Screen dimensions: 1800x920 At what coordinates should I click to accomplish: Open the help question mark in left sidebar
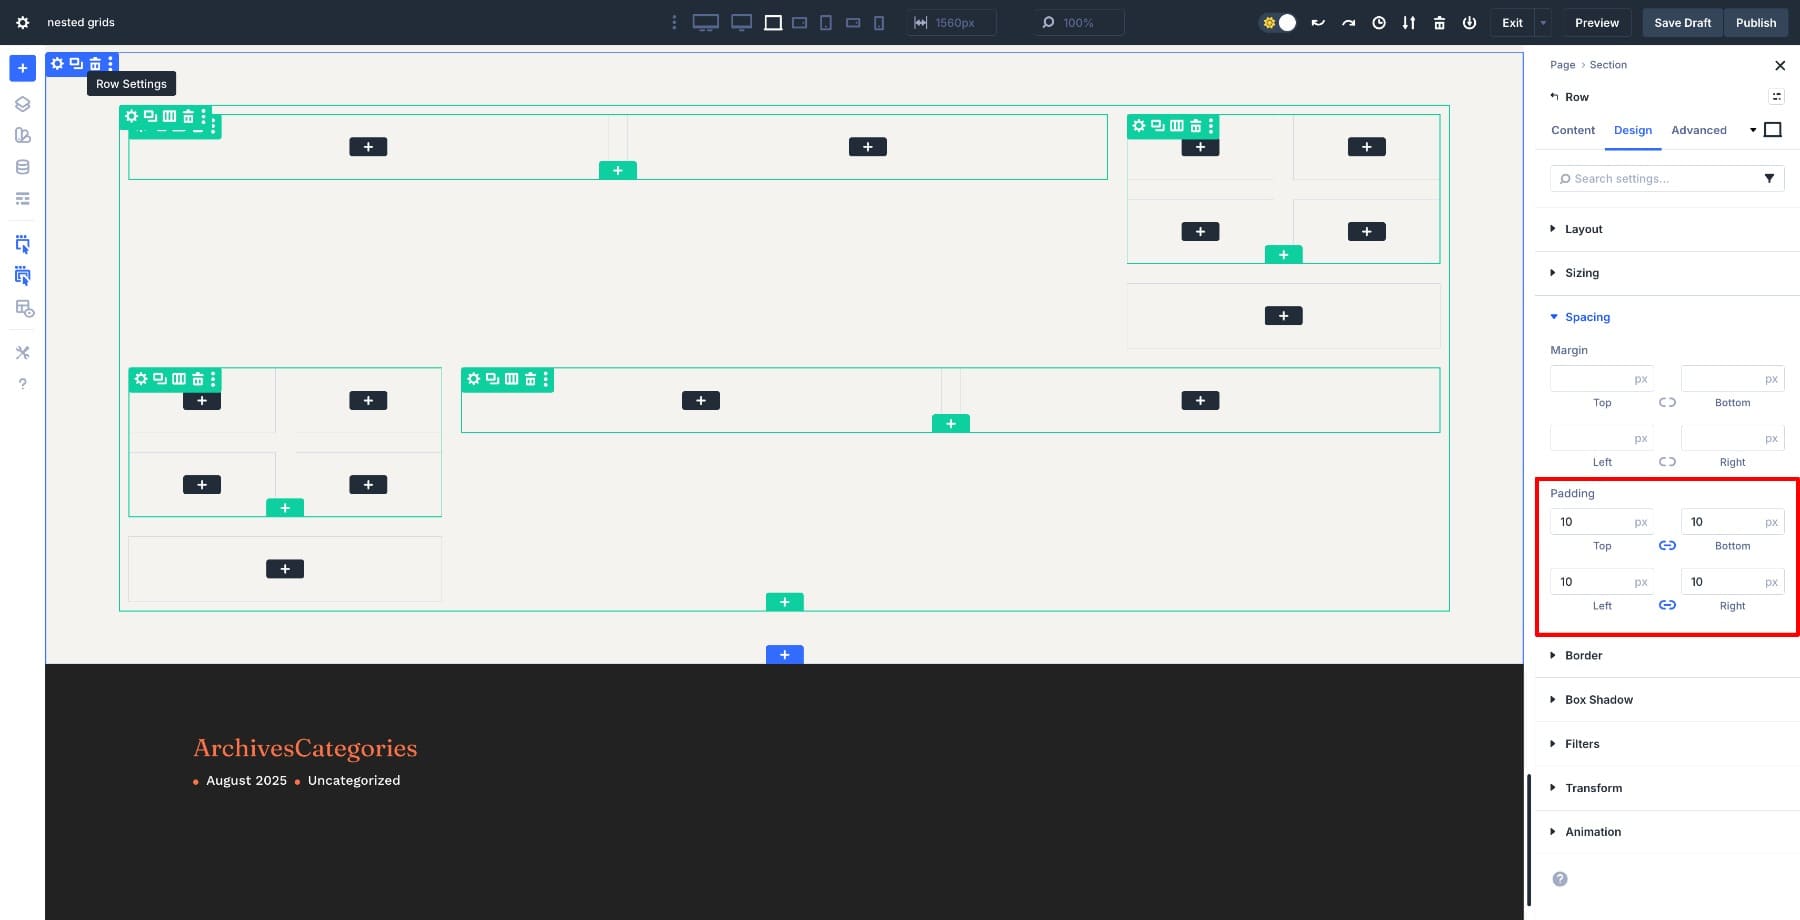22,384
